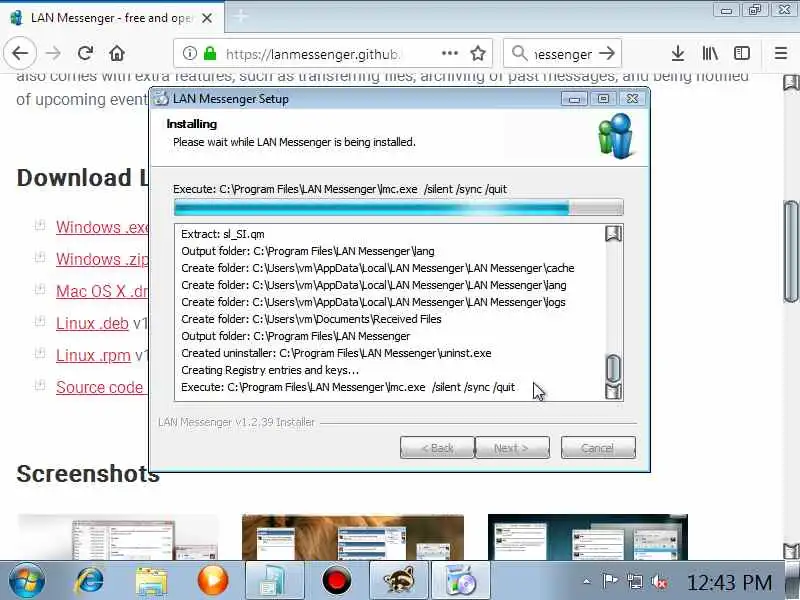Minimize the LAN Messenger Setup window
Screen dimensions: 800x600
574,98
